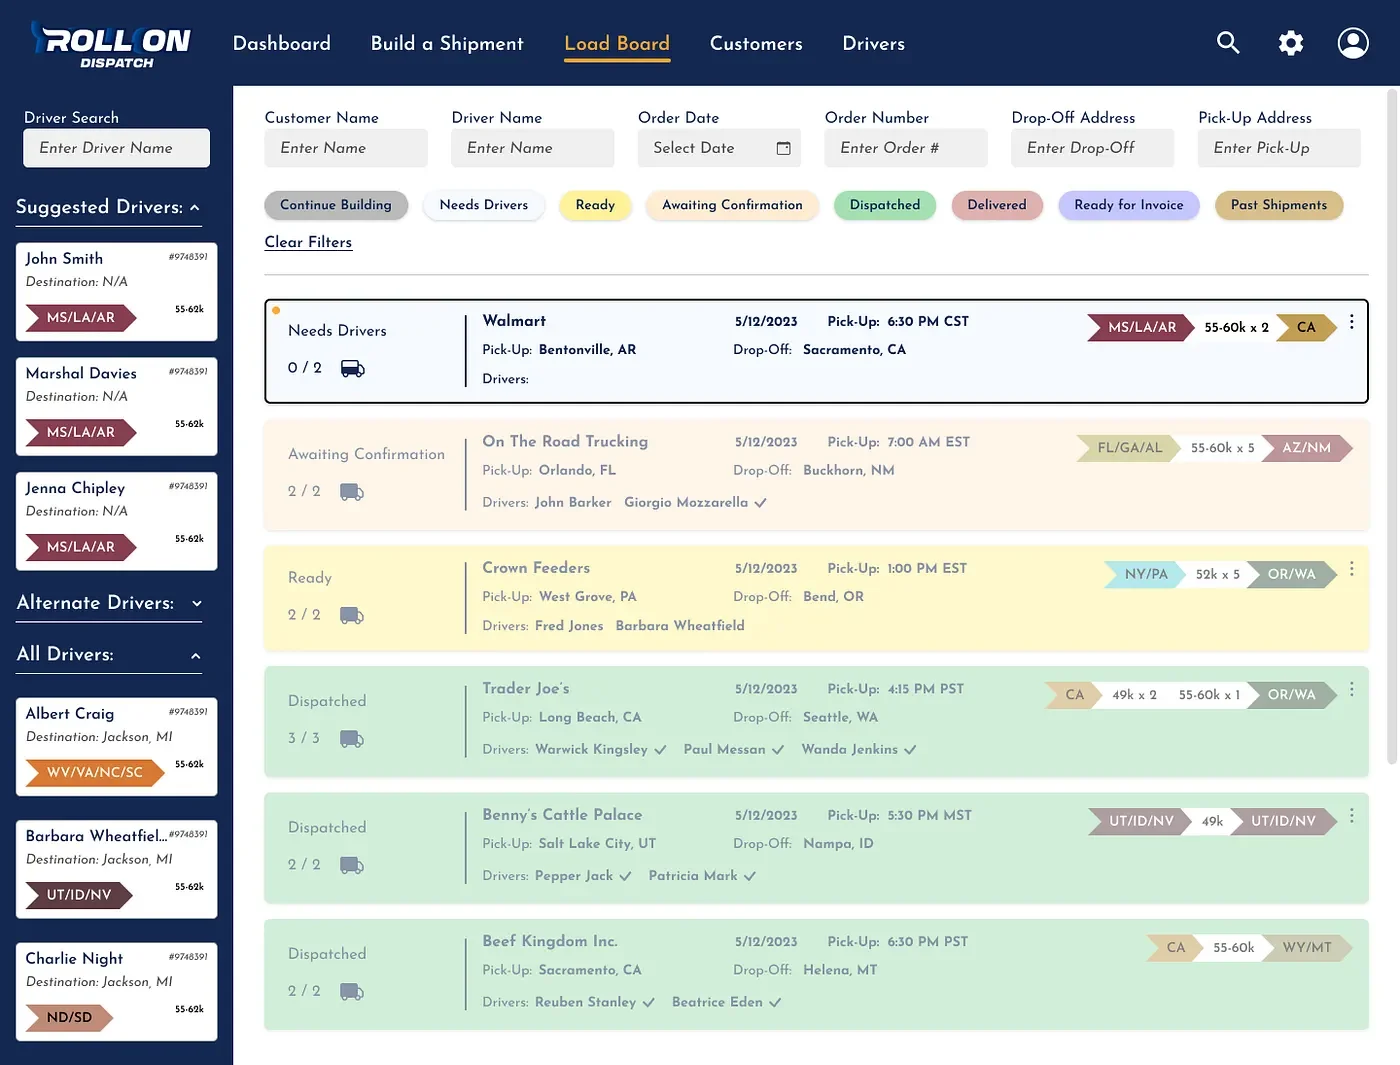This screenshot has height=1065, width=1400.
Task: Toggle the Awaiting Confirmation filter chip
Action: coord(732,205)
